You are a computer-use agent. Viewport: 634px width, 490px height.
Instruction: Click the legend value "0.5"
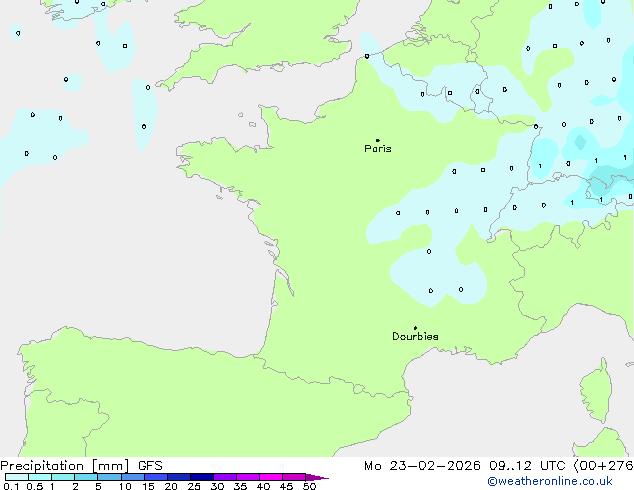click(35, 486)
